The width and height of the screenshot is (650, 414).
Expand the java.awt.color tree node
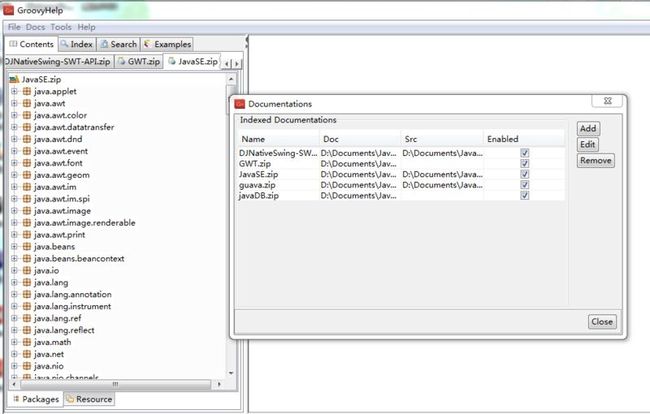pos(15,115)
